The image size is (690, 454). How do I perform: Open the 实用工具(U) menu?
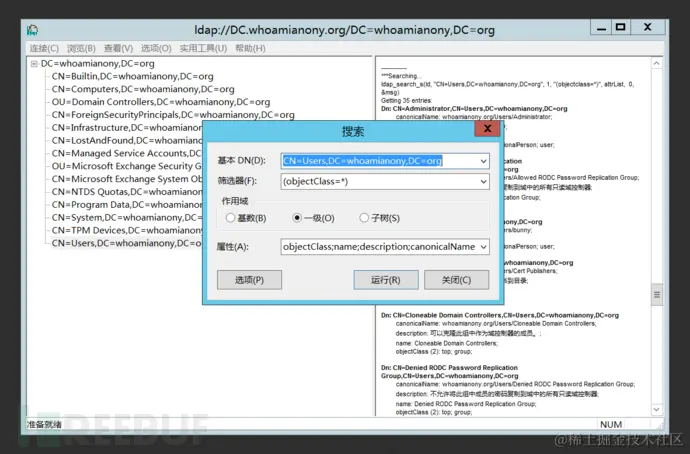pos(203,48)
